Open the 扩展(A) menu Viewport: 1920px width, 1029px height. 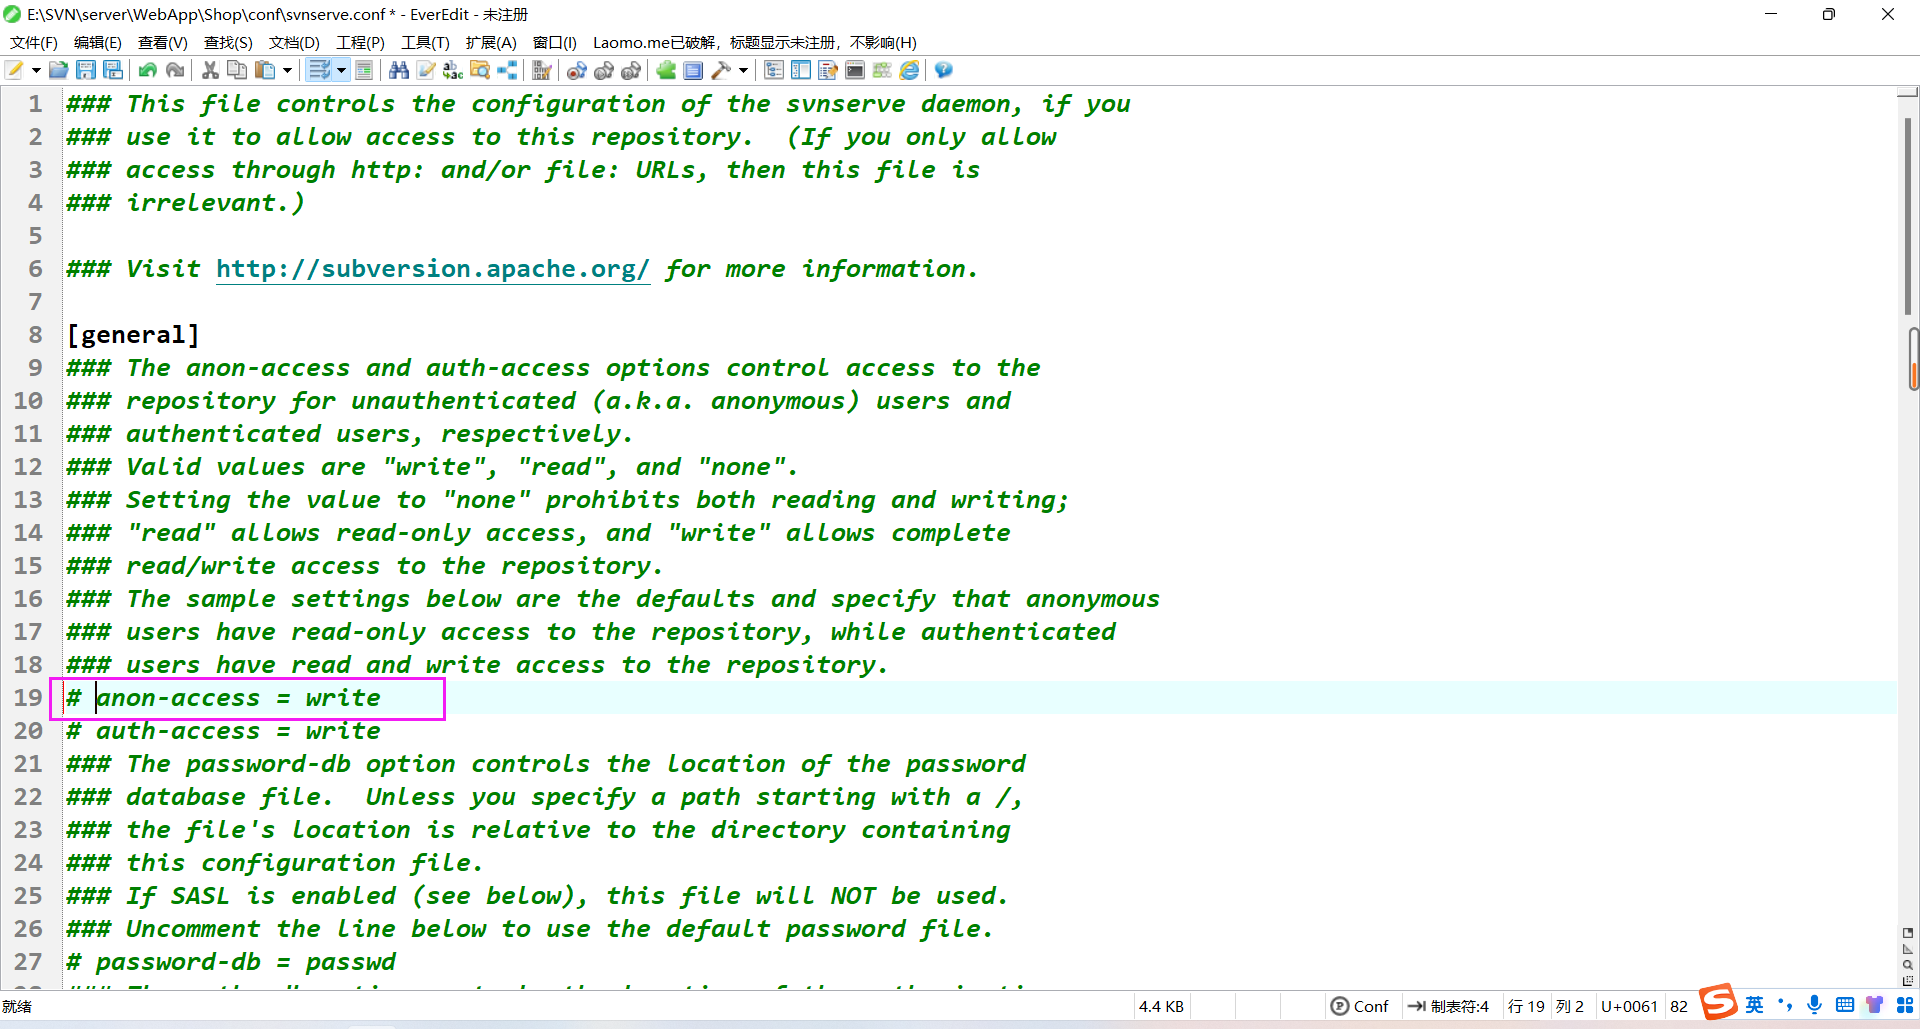pos(491,42)
